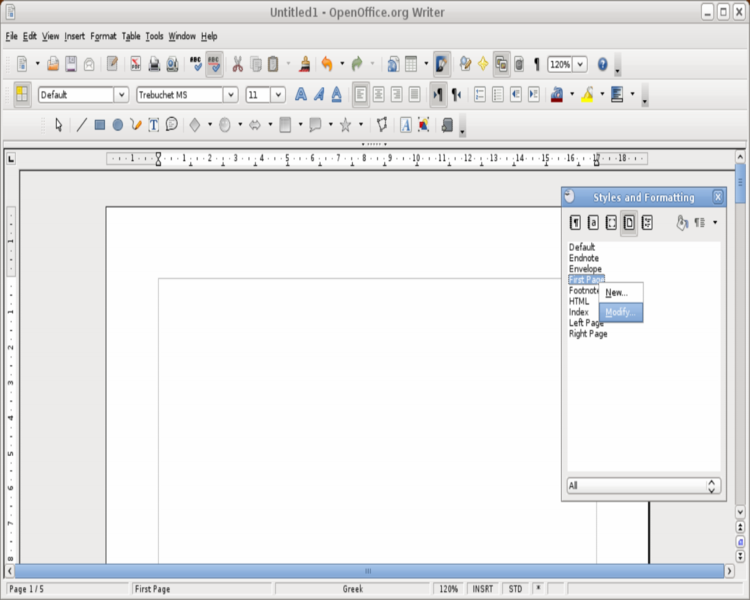The image size is (750, 600).
Task: Click the Paste clipboard icon
Action: tap(273, 64)
